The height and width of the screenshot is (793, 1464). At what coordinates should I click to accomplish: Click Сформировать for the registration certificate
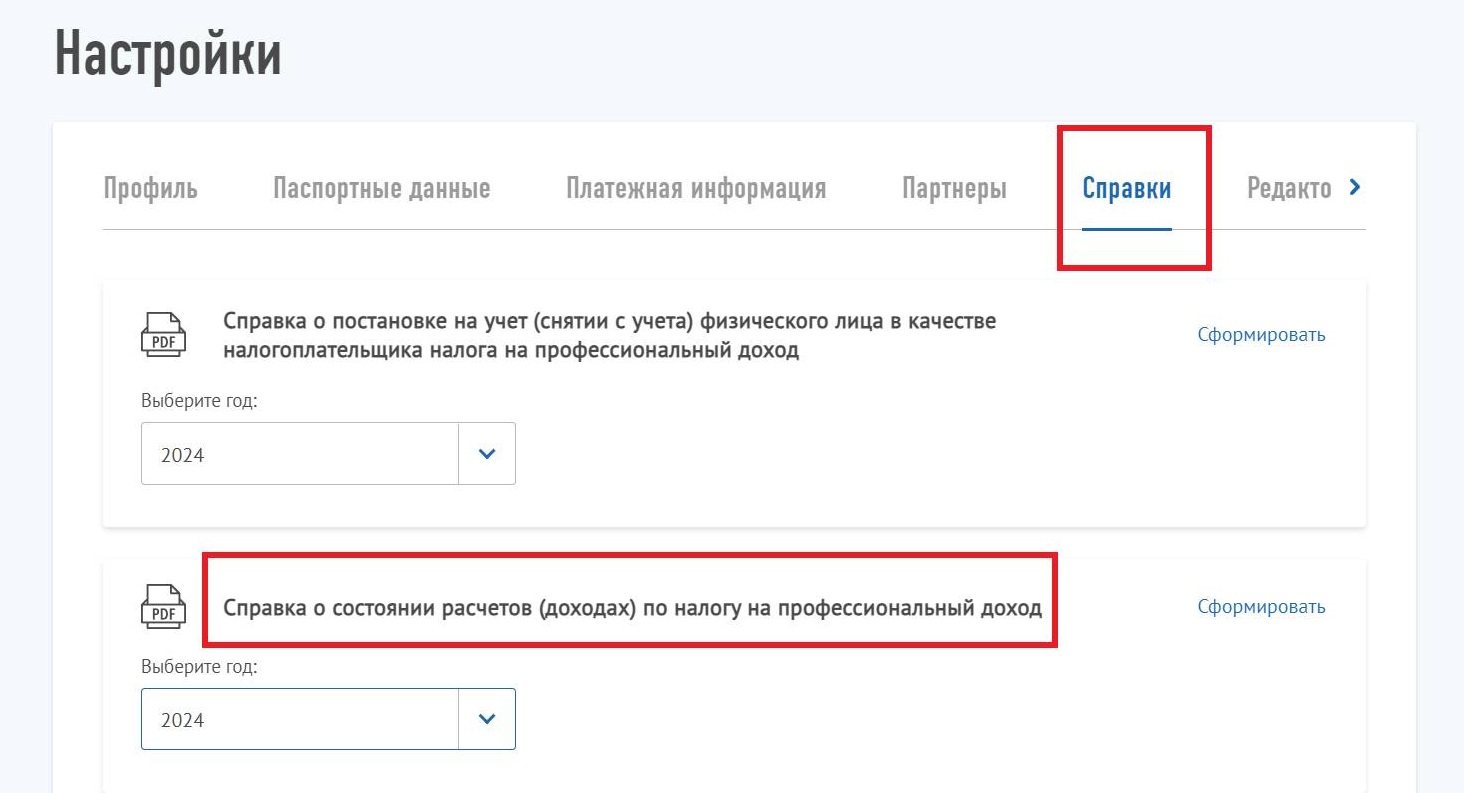pyautogui.click(x=1261, y=335)
